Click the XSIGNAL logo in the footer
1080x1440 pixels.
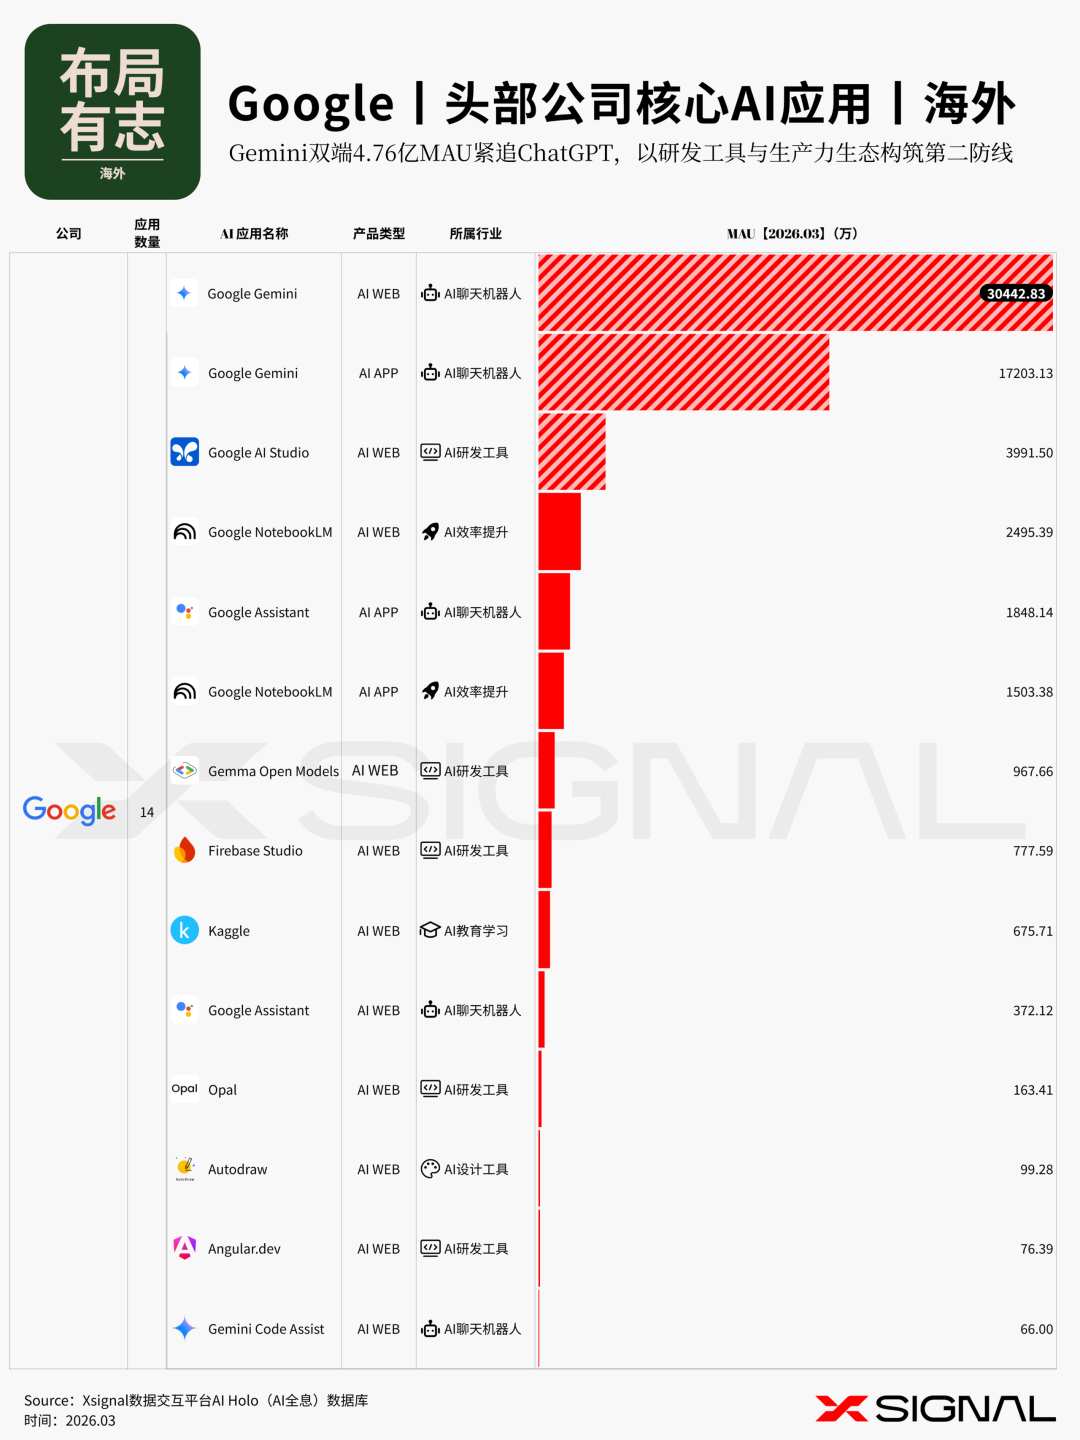935,1408
